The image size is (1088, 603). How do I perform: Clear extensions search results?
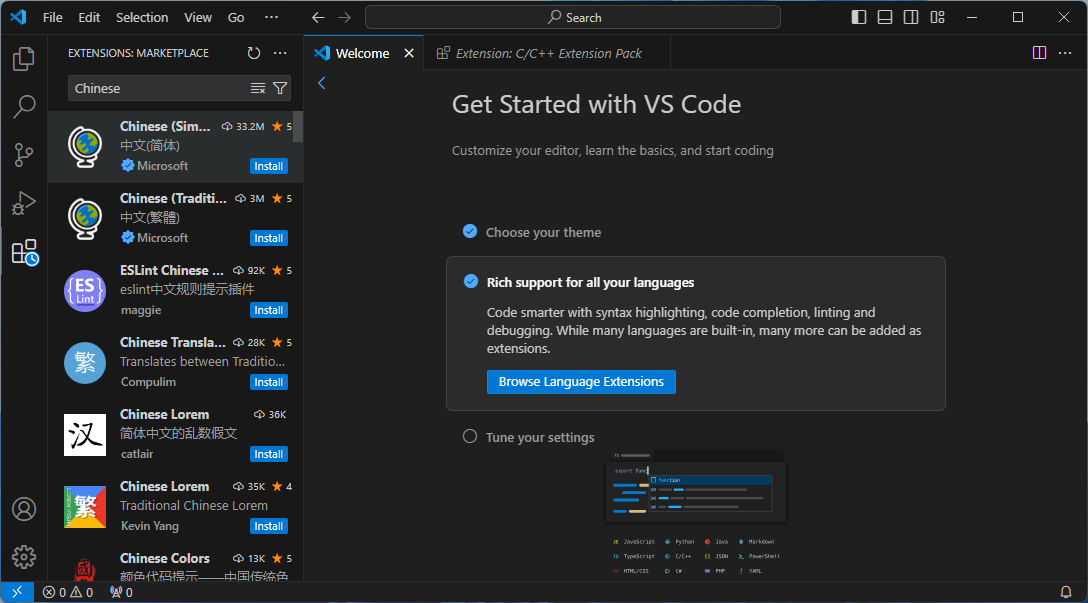pos(258,88)
